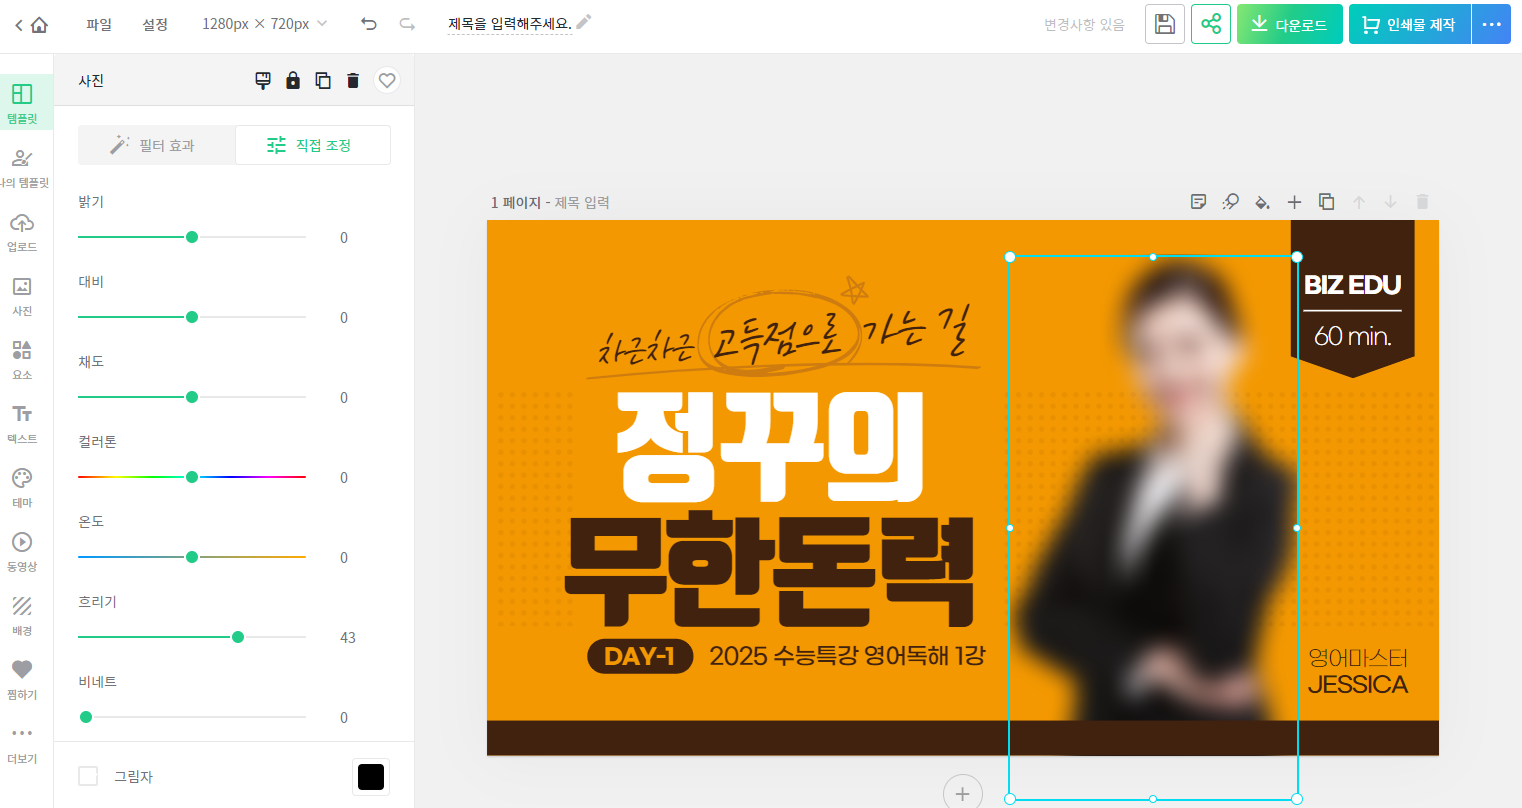Expand the 더보기 sidebar item

(x=22, y=743)
